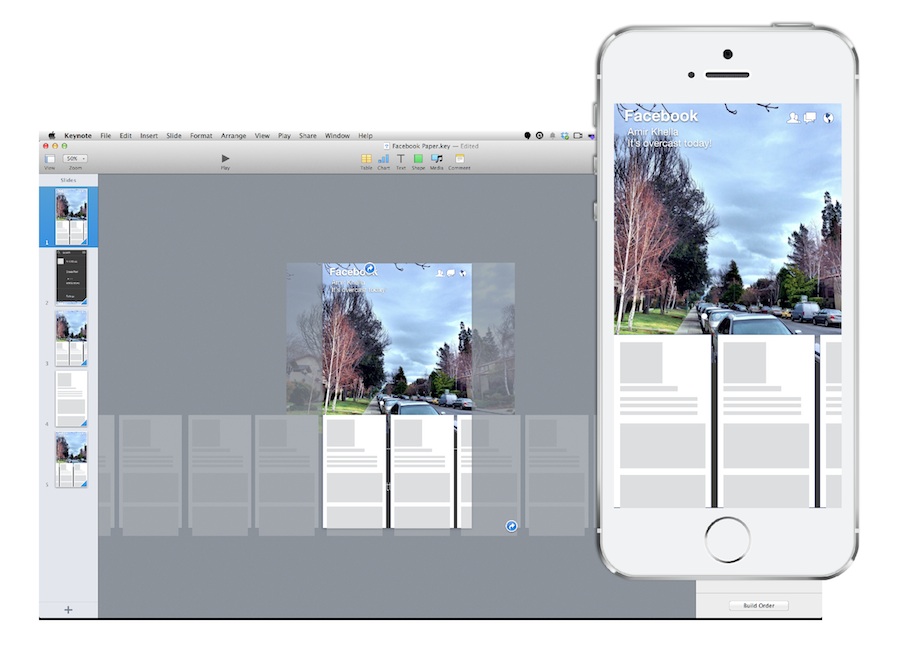Toggle the blue build badge on the slide image
The height and width of the screenshot is (653, 900).
[370, 268]
